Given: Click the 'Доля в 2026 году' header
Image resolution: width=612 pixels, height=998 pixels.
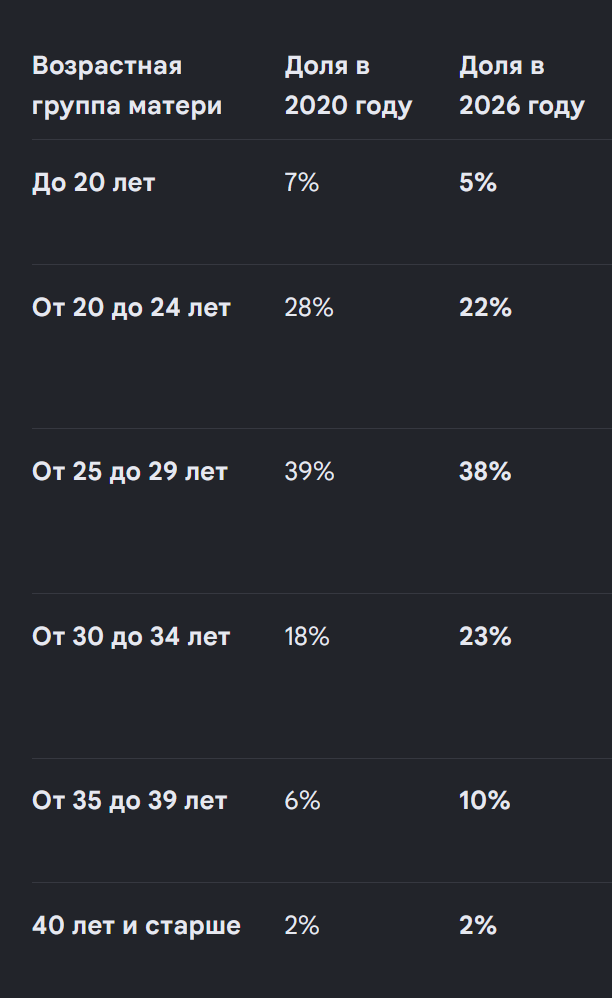Looking at the screenshot, I should click(x=522, y=85).
